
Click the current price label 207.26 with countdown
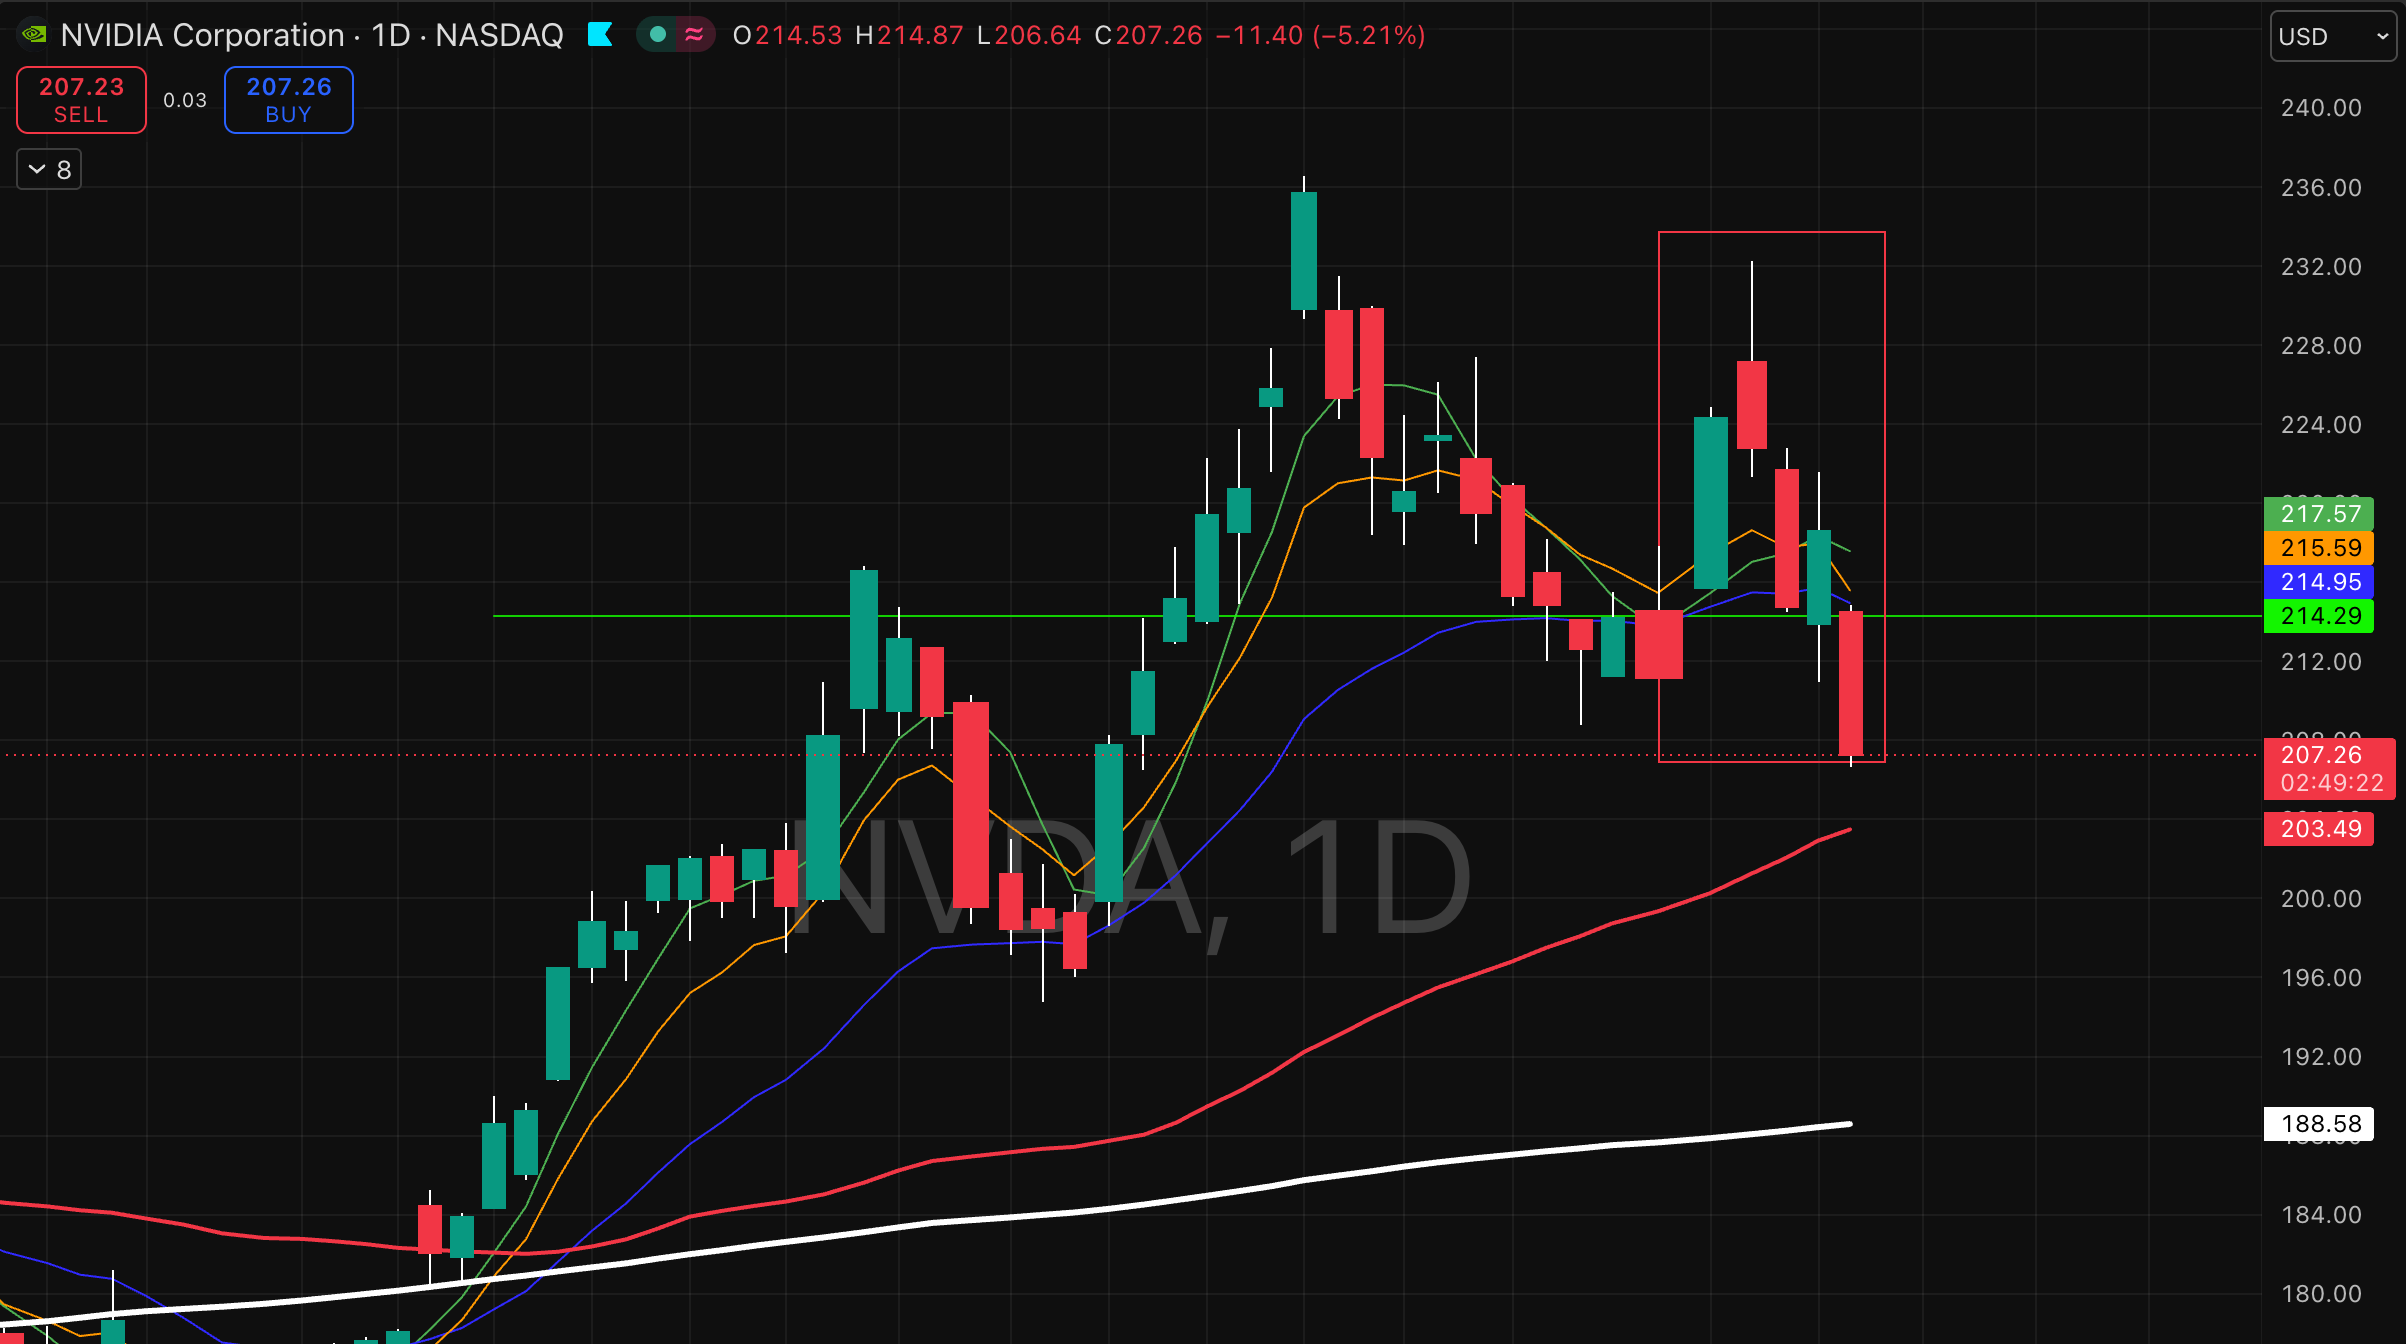[2330, 769]
